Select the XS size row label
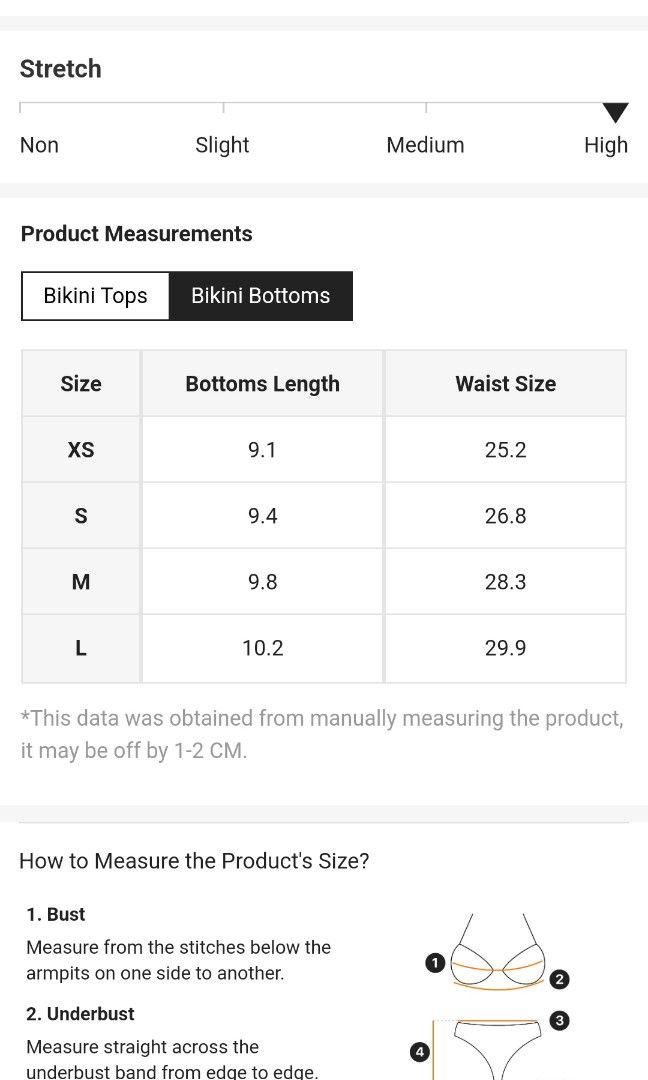648x1080 pixels. [81, 450]
